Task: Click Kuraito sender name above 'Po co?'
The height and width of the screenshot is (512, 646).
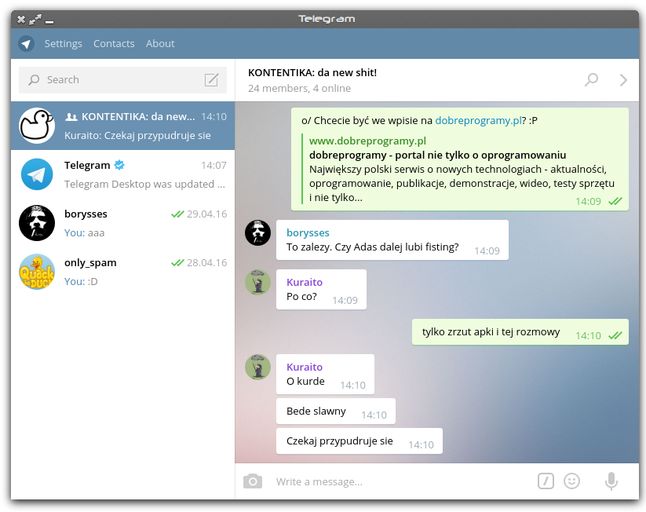Action: click(x=304, y=283)
